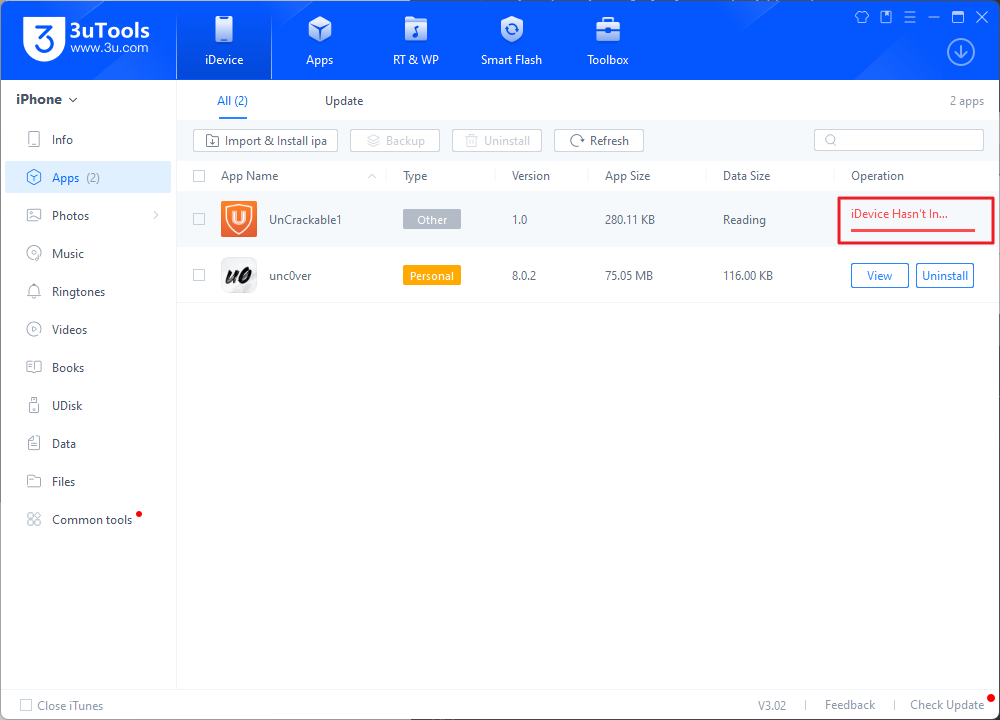Screen dimensions: 1000x720
Task: Click the 116.00 KB data size cell
Action: coord(747,276)
